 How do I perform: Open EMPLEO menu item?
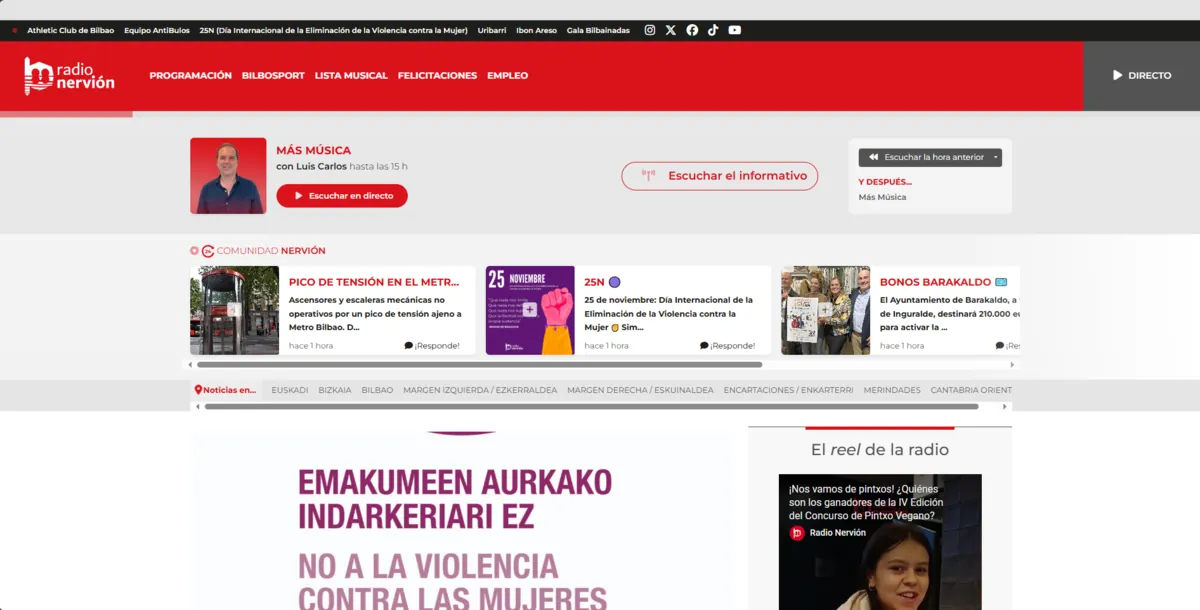507,75
